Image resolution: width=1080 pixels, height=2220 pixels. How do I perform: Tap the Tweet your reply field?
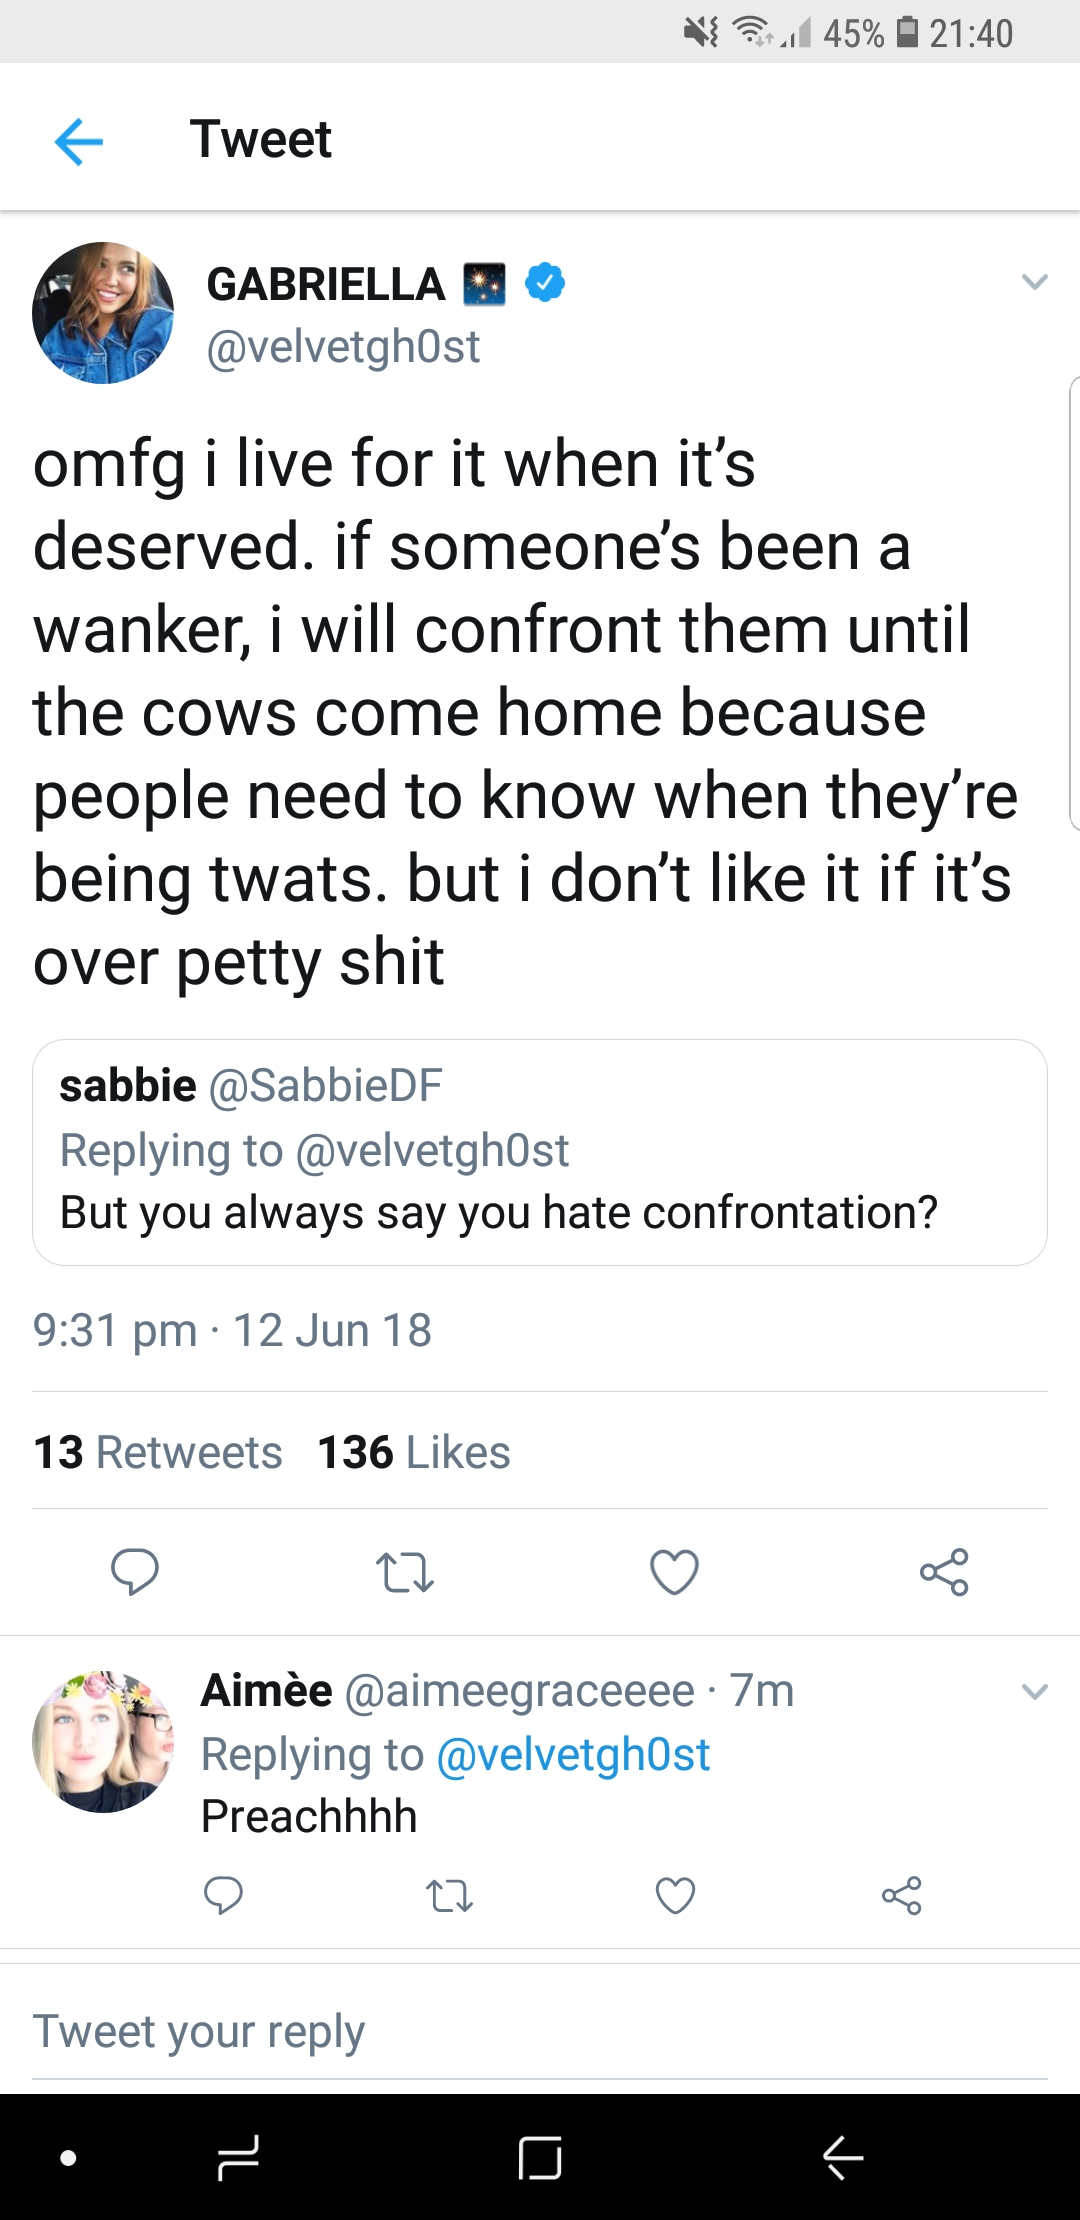pos(540,2032)
